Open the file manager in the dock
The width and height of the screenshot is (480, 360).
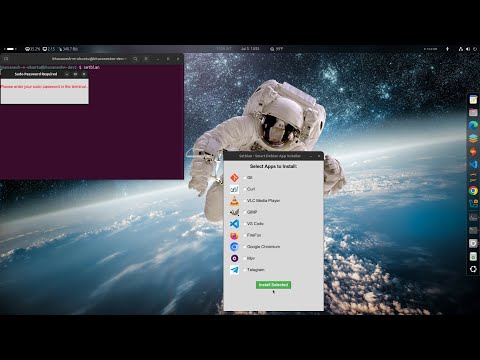point(473,112)
